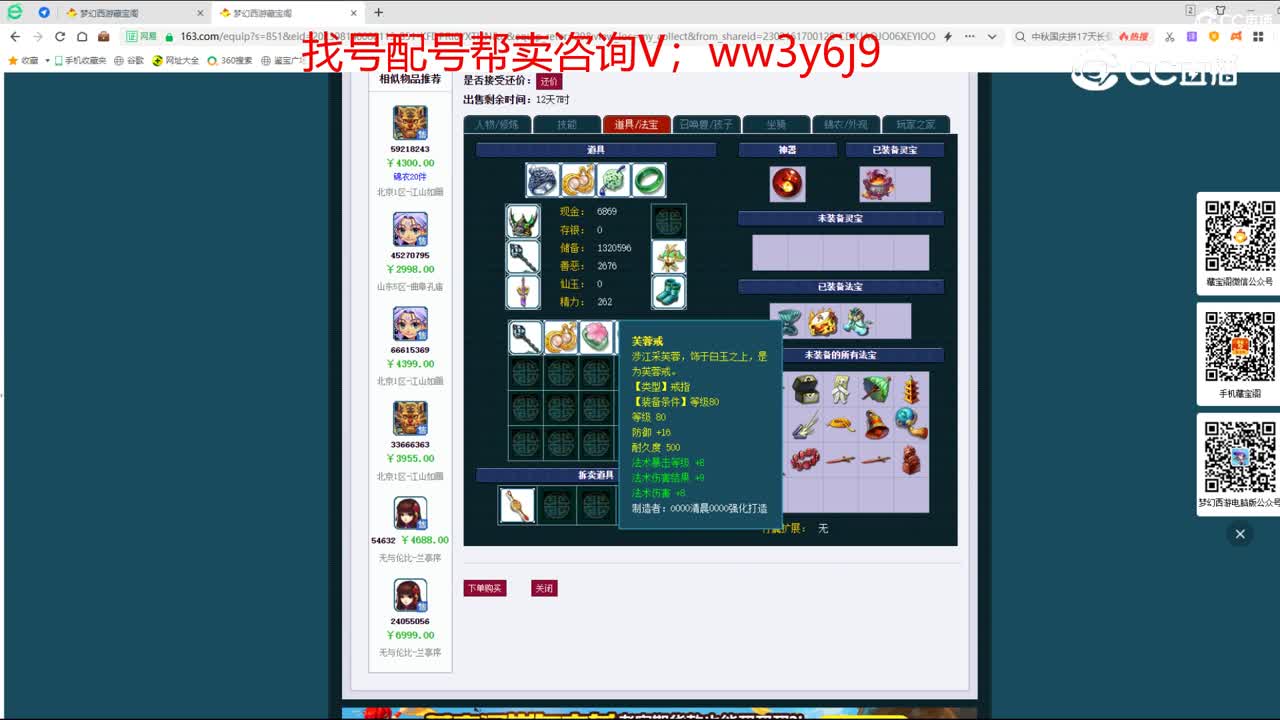Switch to the 坐骑 tab

(777, 124)
